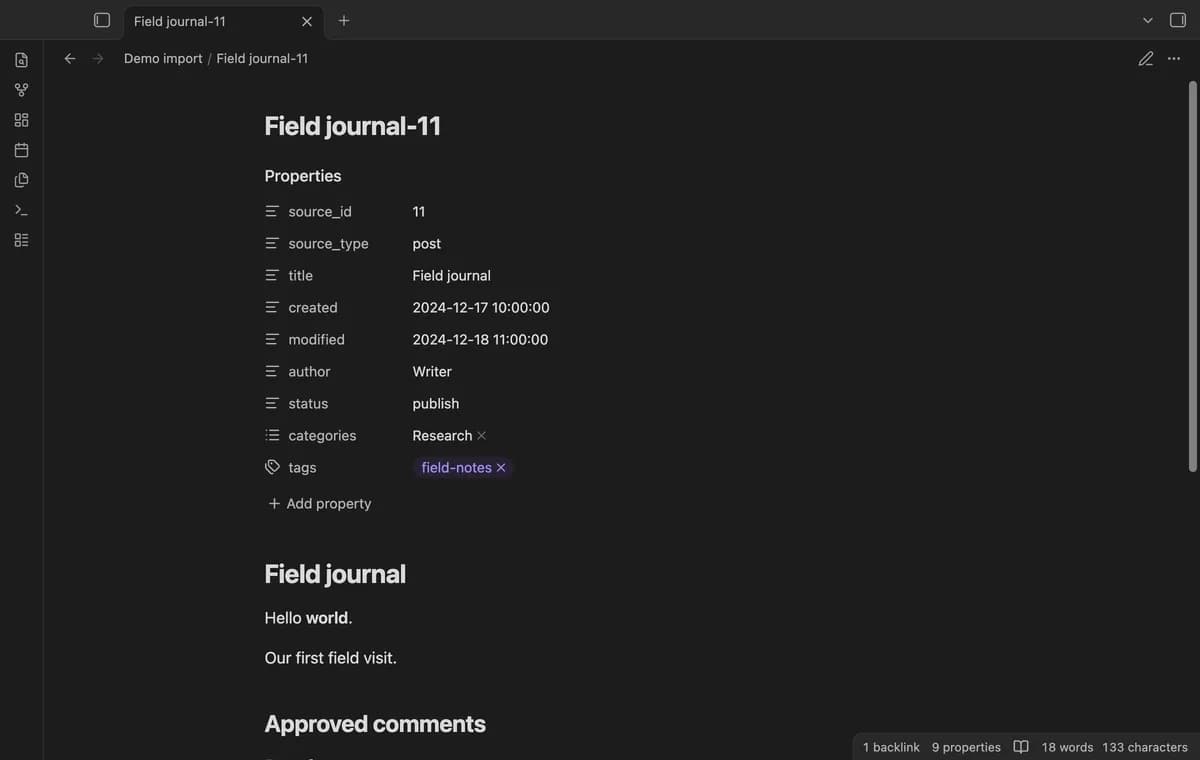Open graph view icon in ribbon
This screenshot has height=760, width=1200.
[21, 90]
